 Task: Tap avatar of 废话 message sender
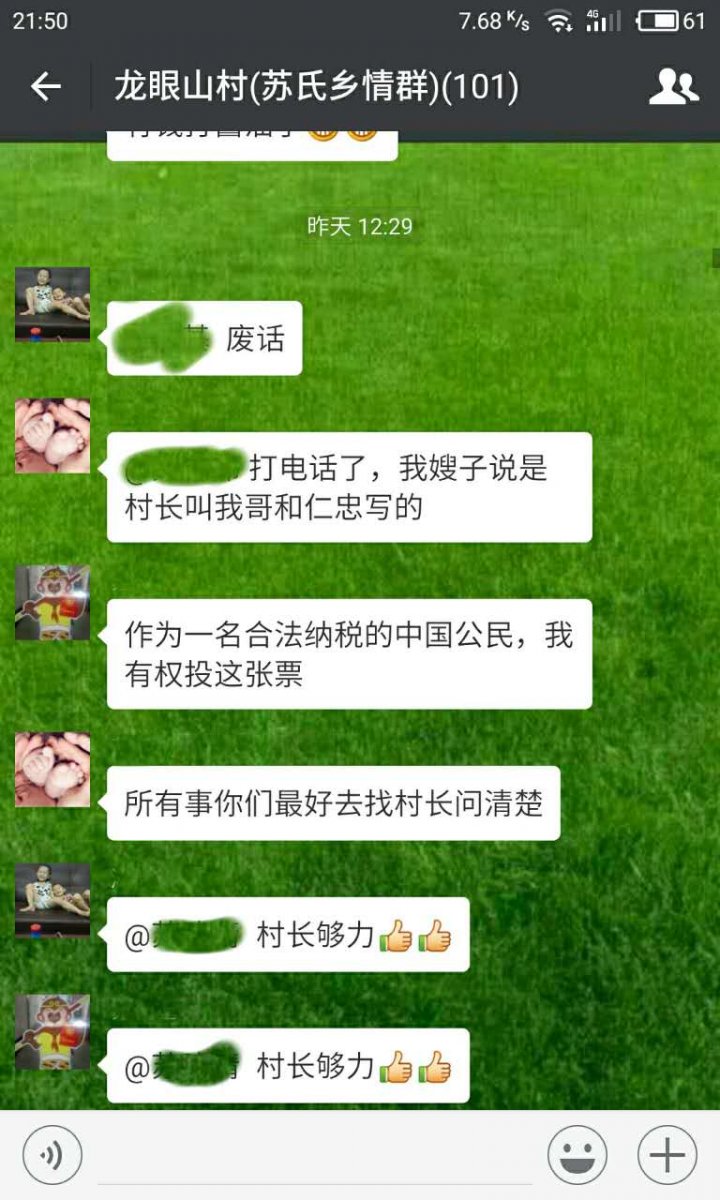pos(52,304)
